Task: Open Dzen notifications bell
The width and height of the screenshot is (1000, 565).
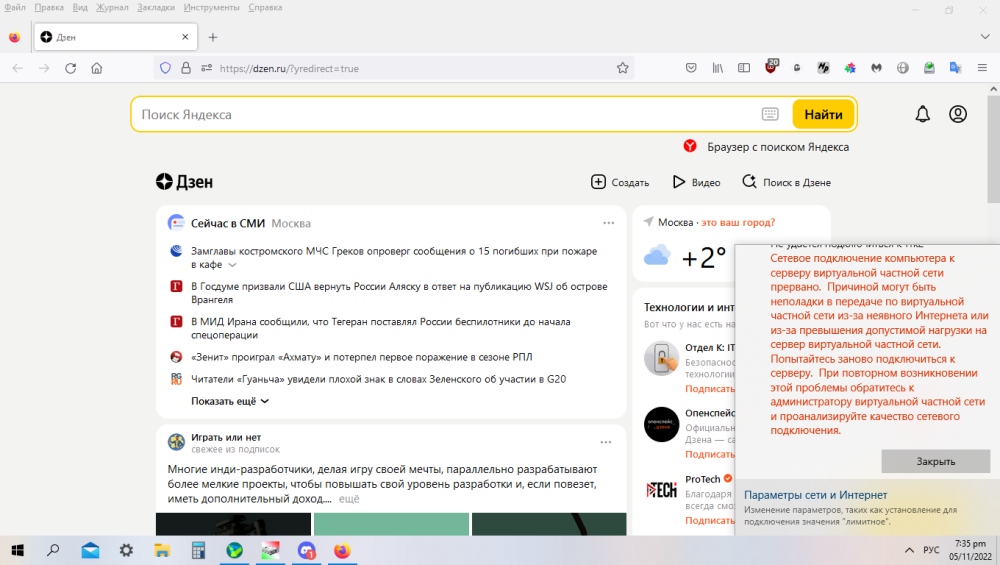Action: pos(922,114)
